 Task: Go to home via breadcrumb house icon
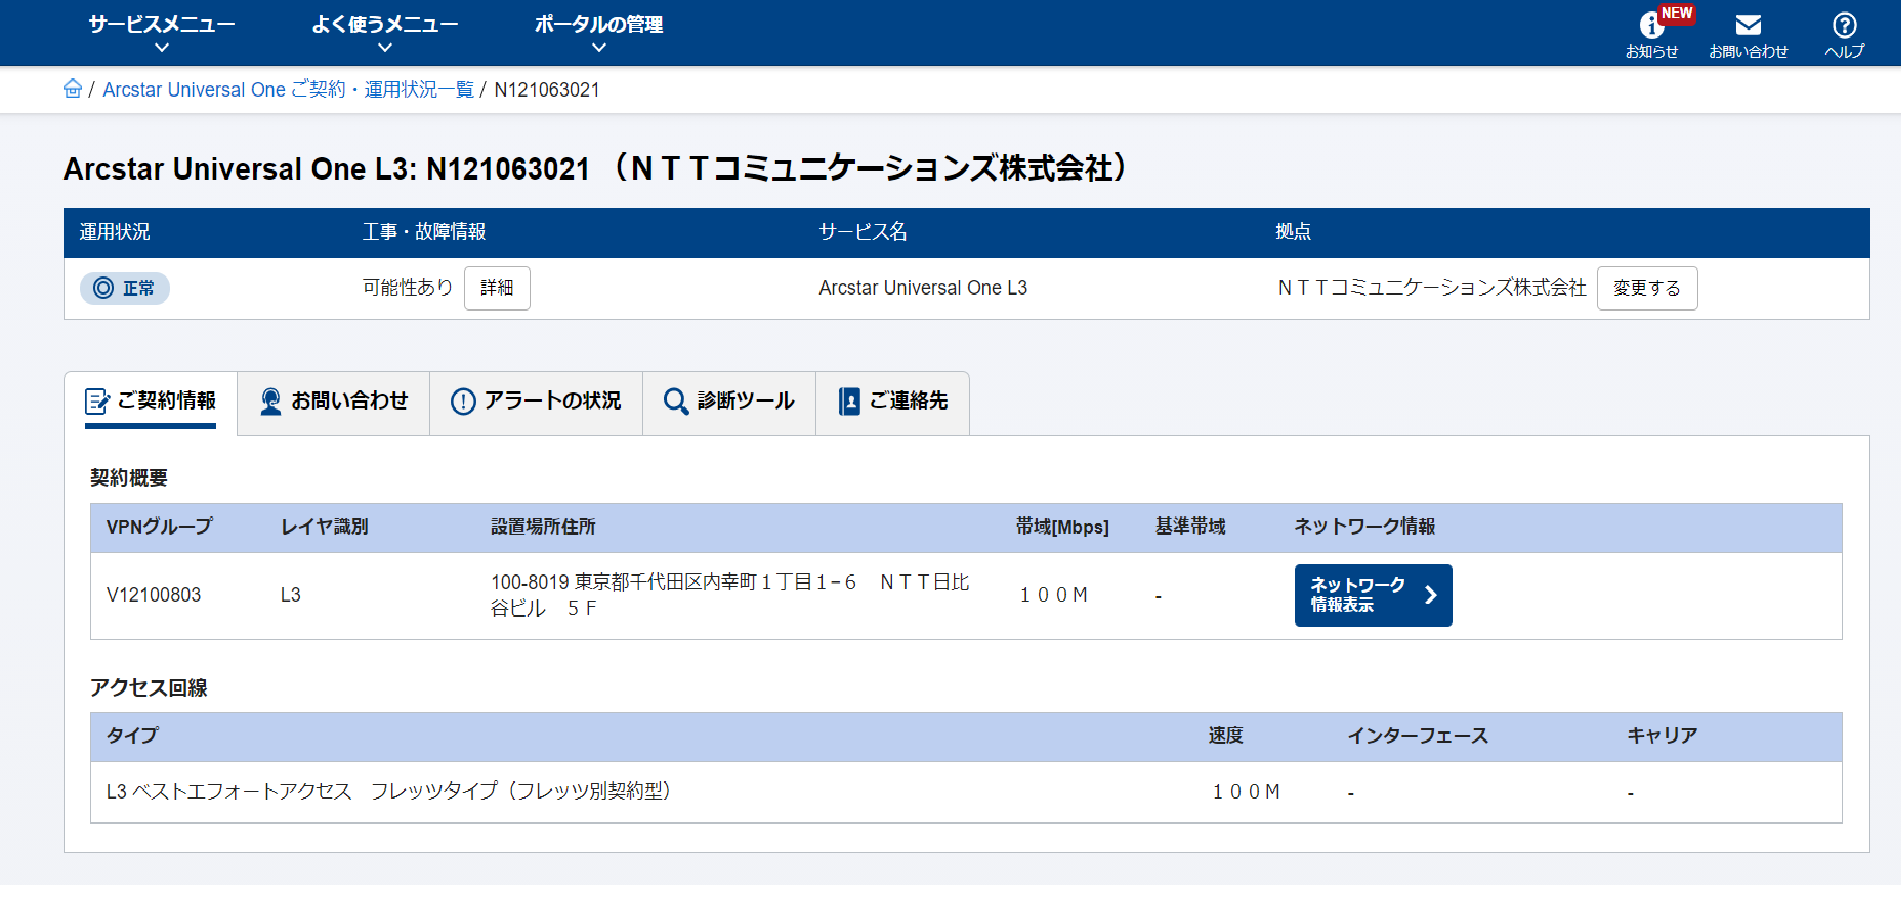73,89
